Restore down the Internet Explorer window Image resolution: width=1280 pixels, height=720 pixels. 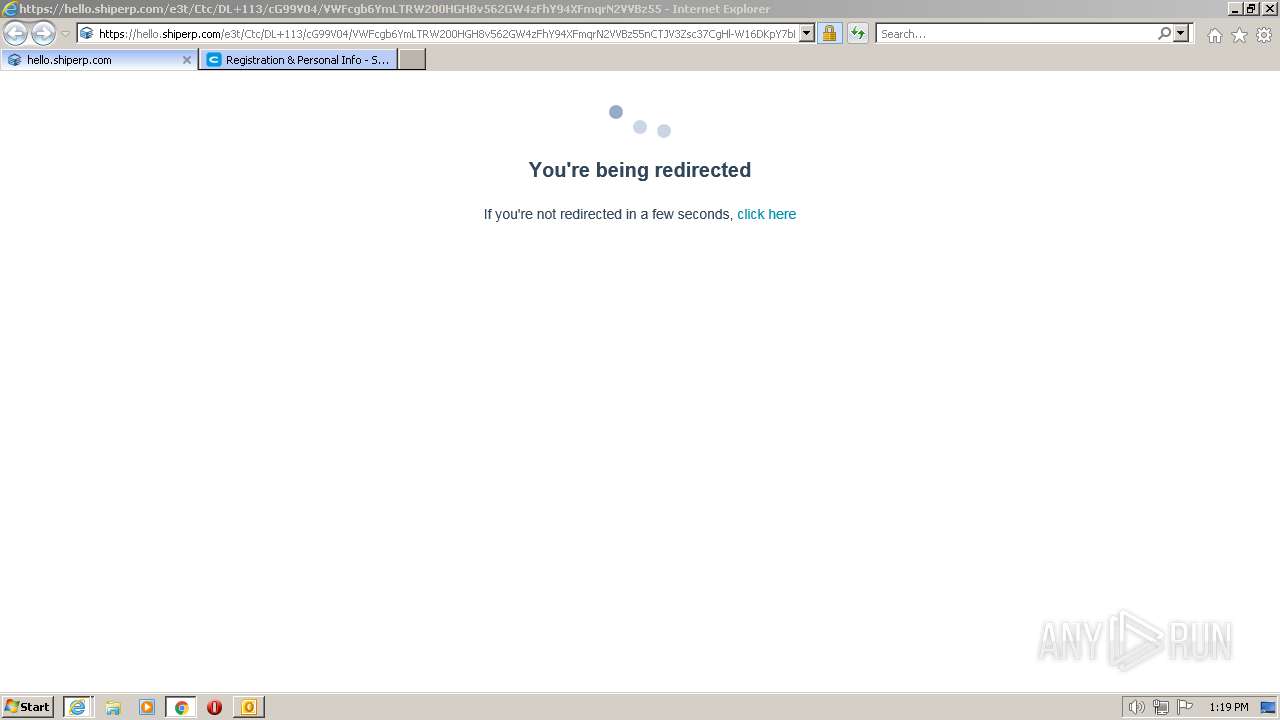(x=1251, y=8)
